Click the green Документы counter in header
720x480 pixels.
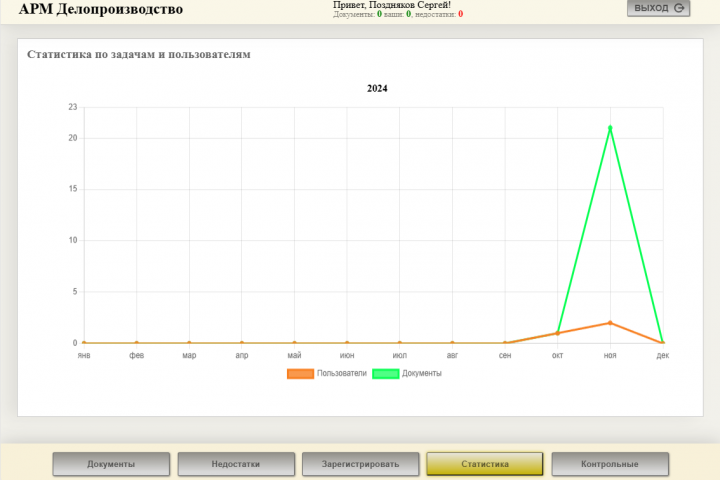point(379,14)
